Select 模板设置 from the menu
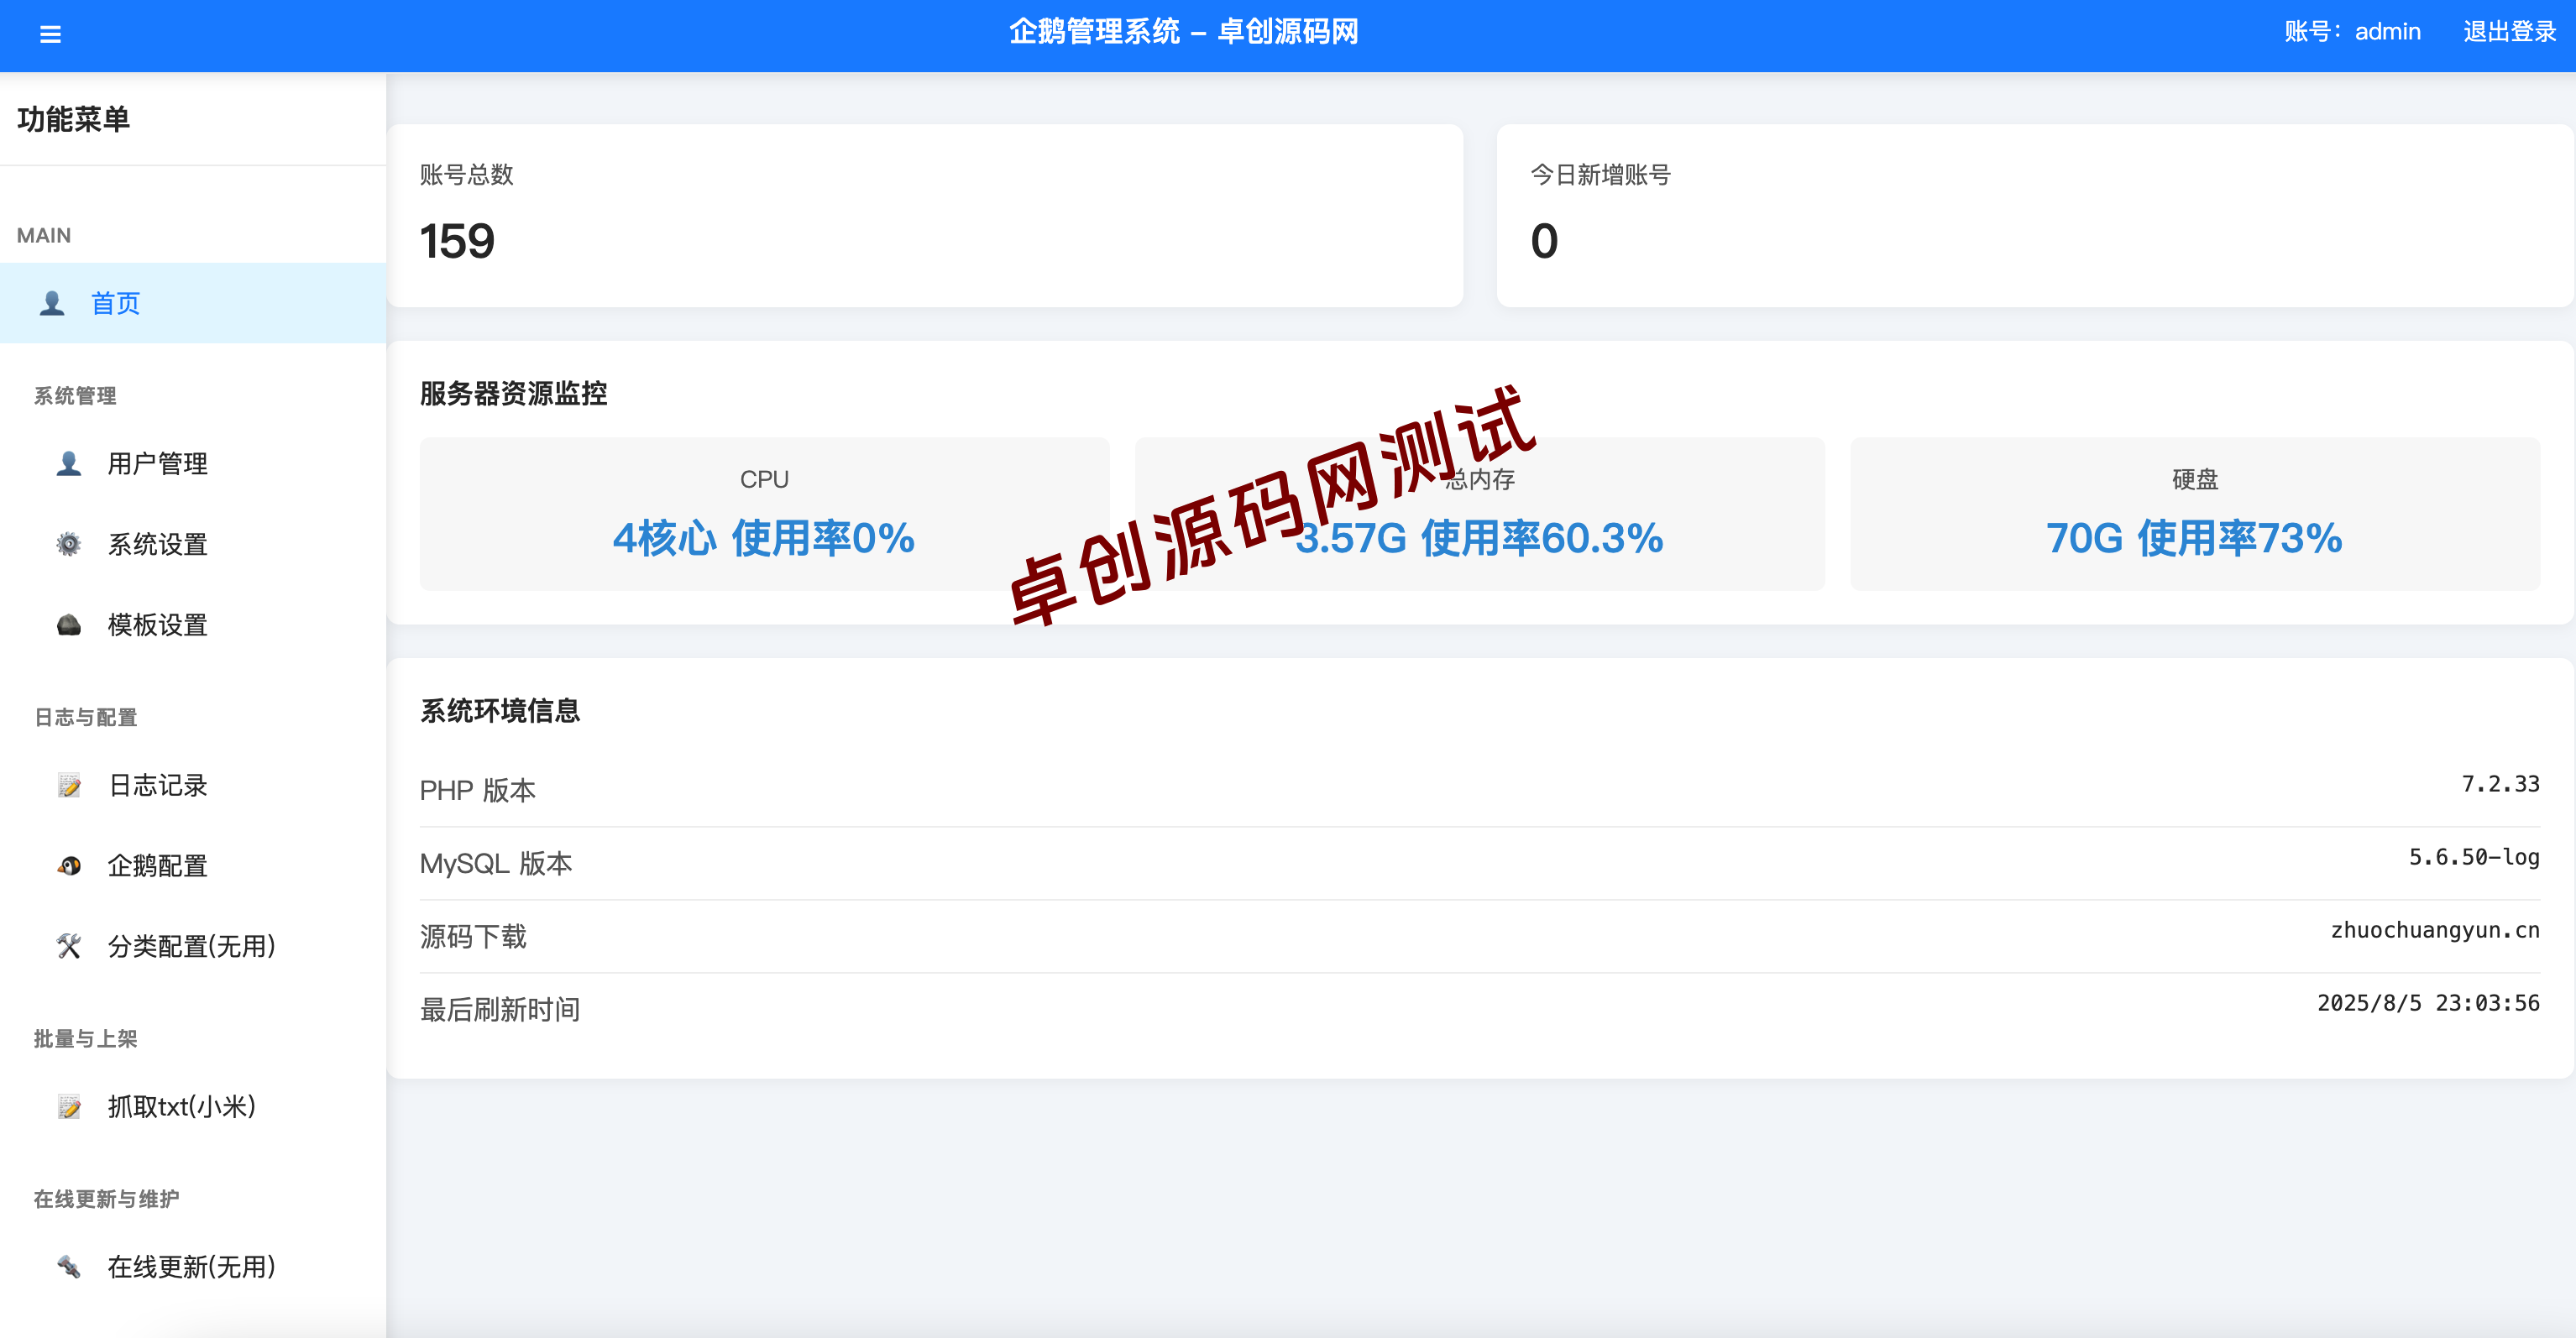 193,625
